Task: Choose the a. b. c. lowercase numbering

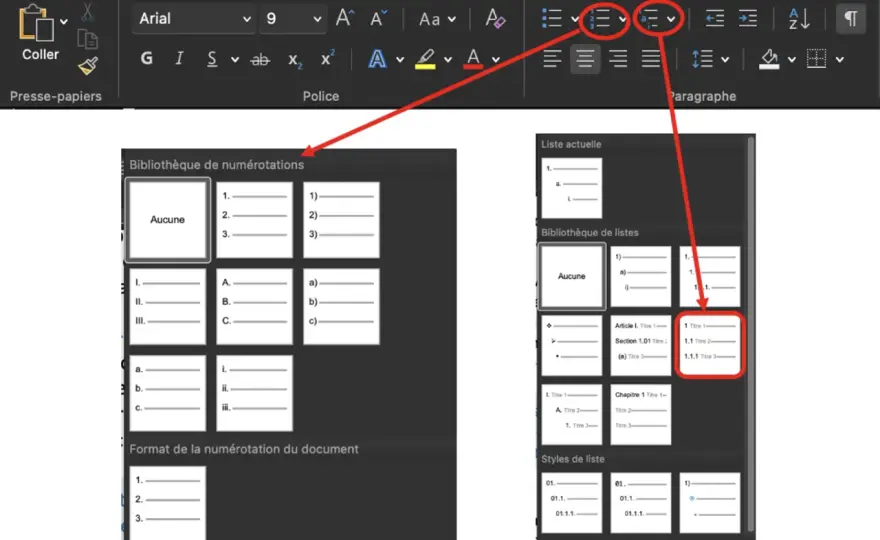Action: 168,393
